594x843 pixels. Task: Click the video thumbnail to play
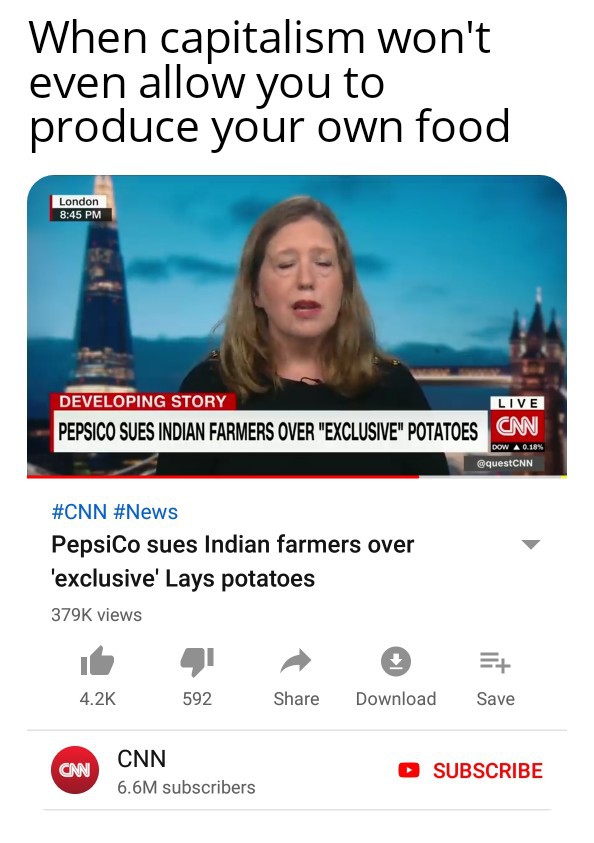pyautogui.click(x=297, y=325)
